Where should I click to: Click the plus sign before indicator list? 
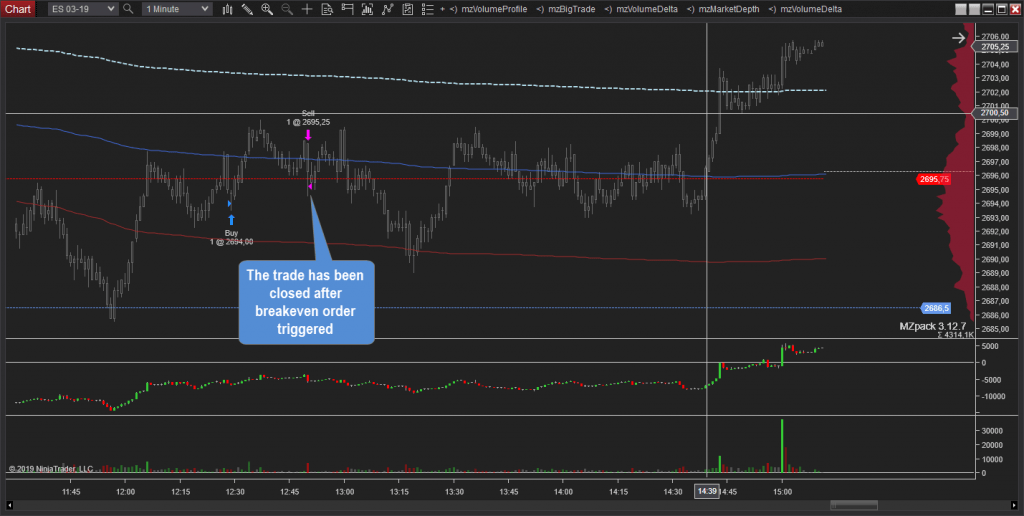click(443, 10)
